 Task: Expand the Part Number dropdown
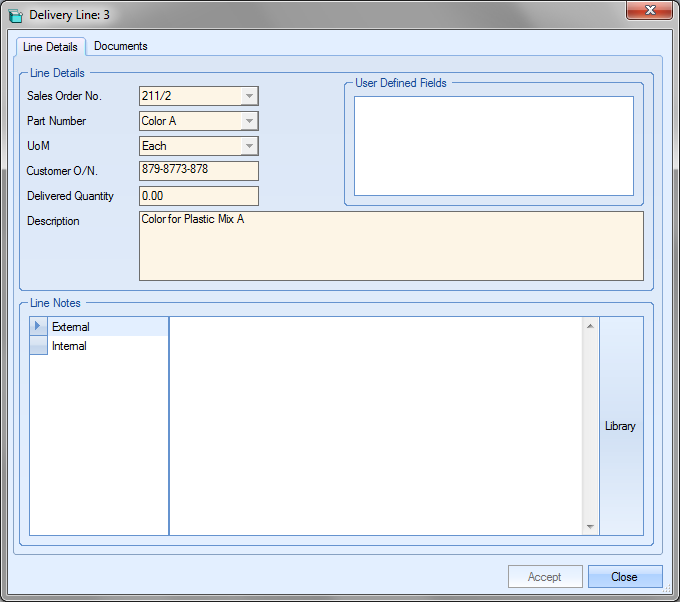tap(249, 121)
